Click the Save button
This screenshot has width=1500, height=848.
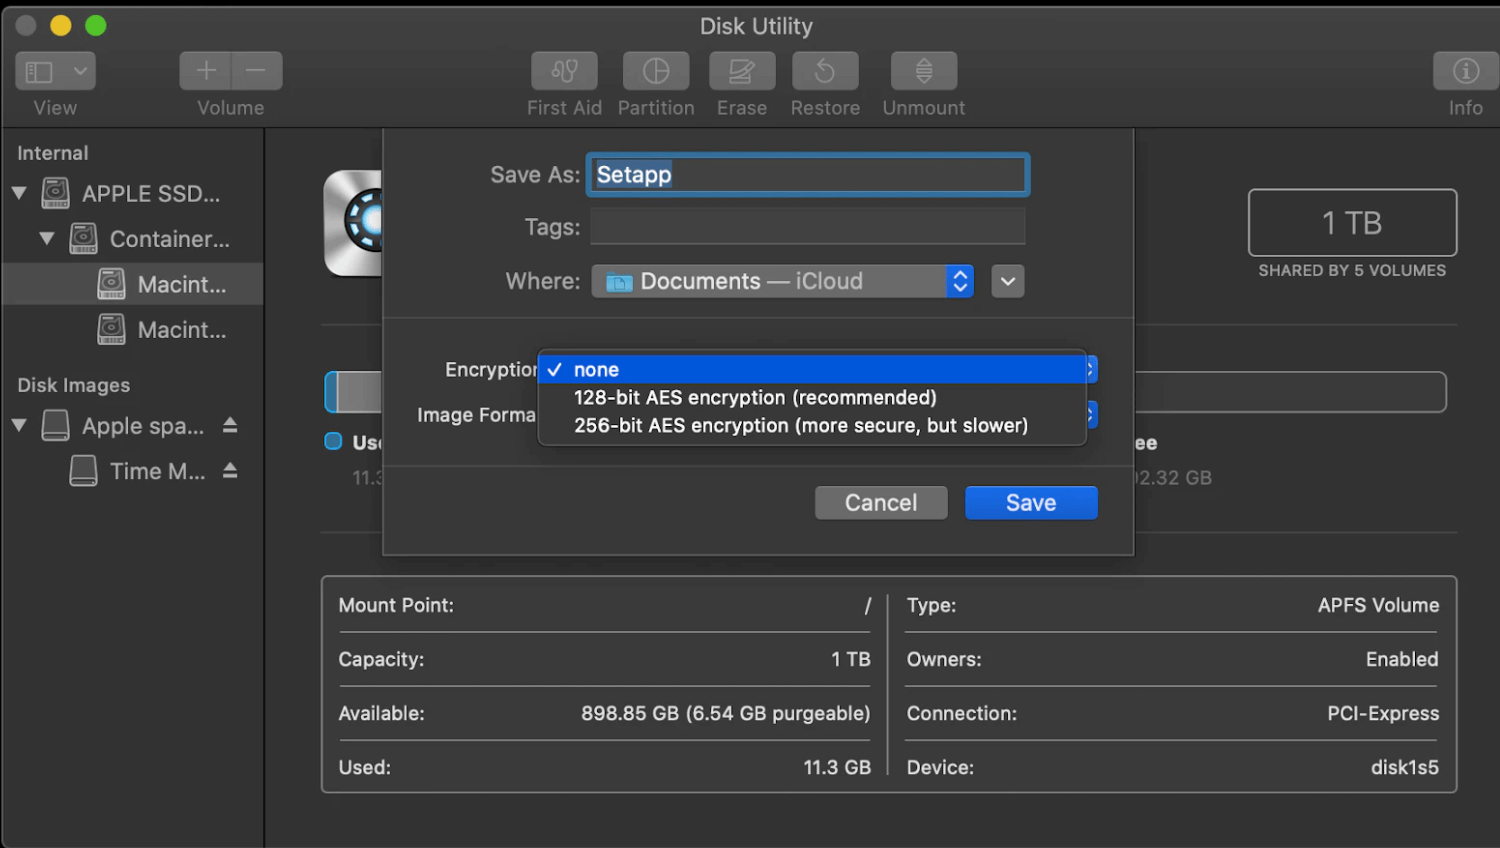tap(1030, 503)
